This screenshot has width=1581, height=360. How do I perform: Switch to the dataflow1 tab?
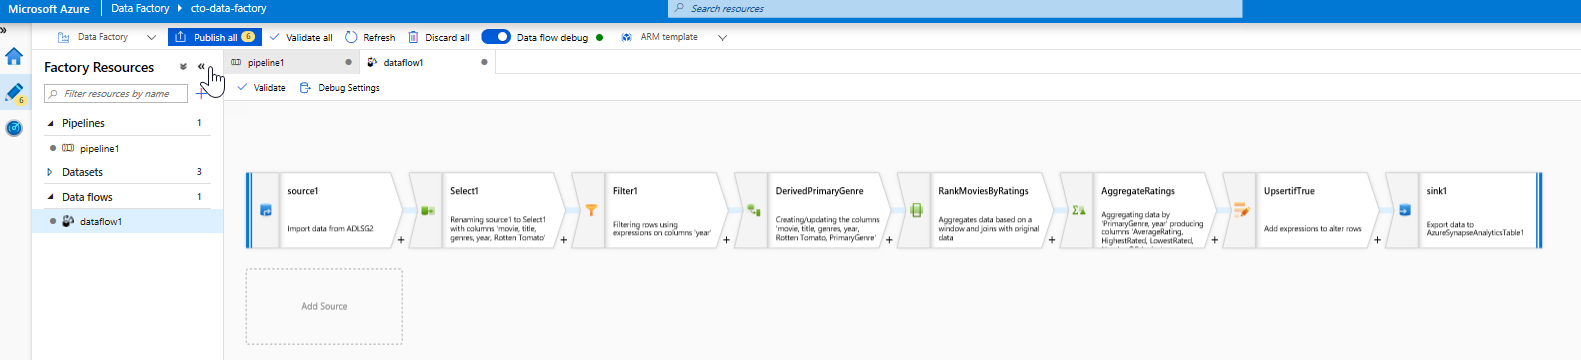point(428,62)
